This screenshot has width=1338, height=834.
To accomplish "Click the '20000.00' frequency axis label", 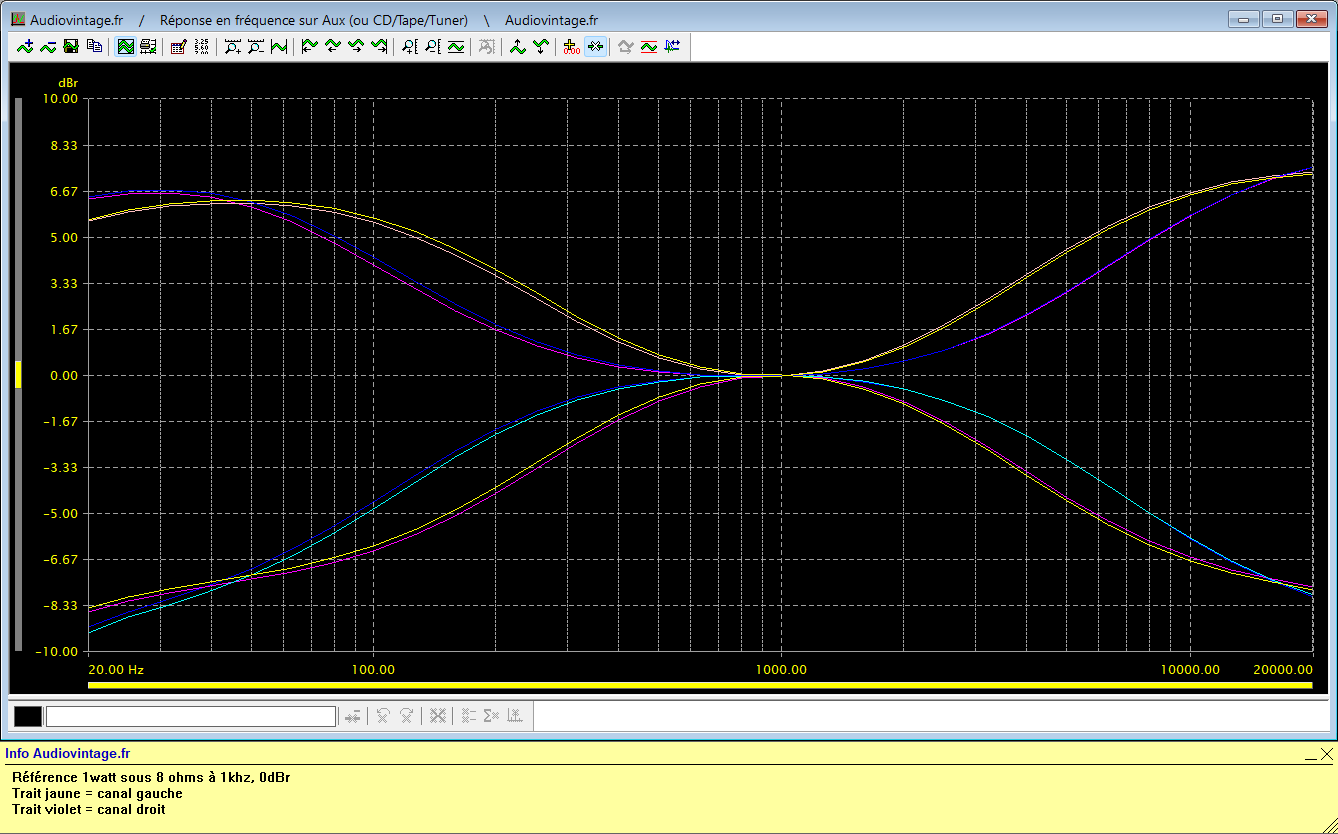I will (x=1285, y=669).
